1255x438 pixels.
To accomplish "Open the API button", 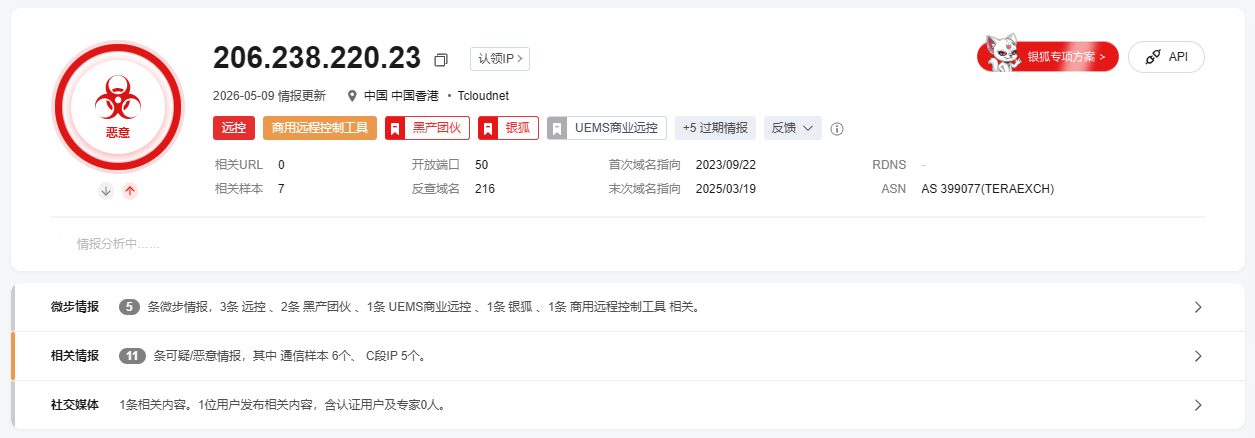I will click(x=1166, y=57).
